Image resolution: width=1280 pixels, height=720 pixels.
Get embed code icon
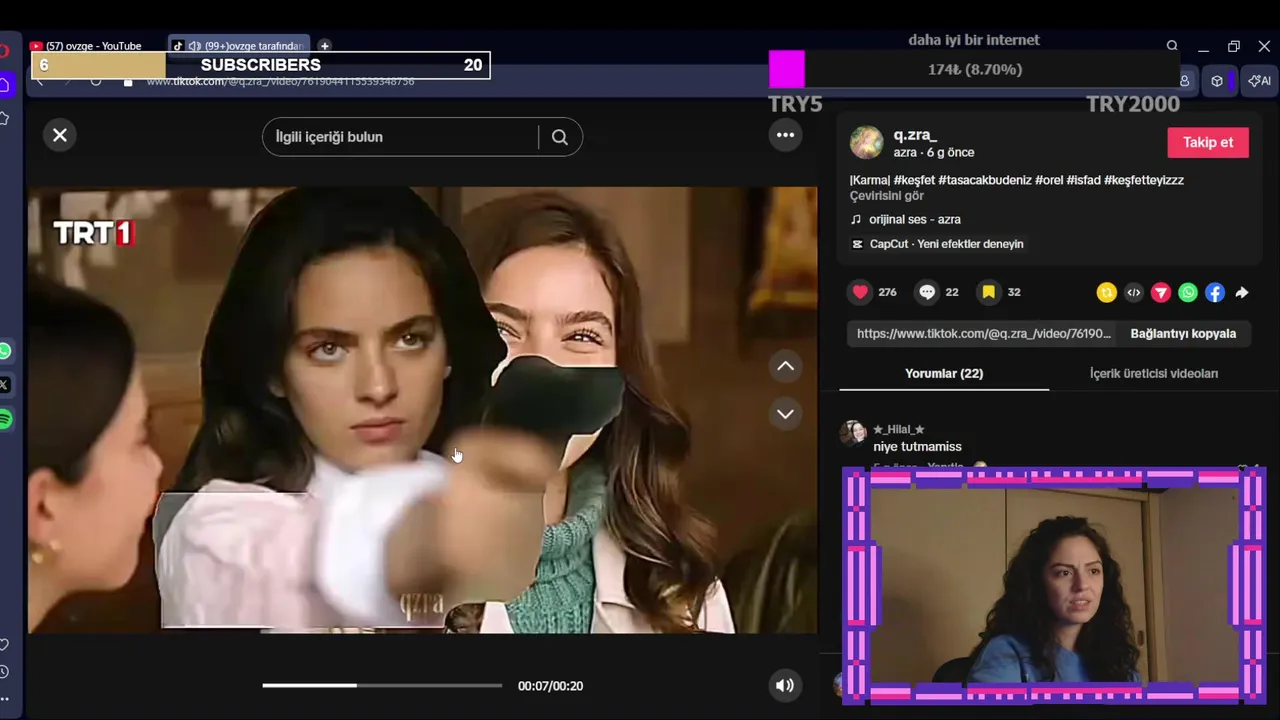click(x=1133, y=292)
